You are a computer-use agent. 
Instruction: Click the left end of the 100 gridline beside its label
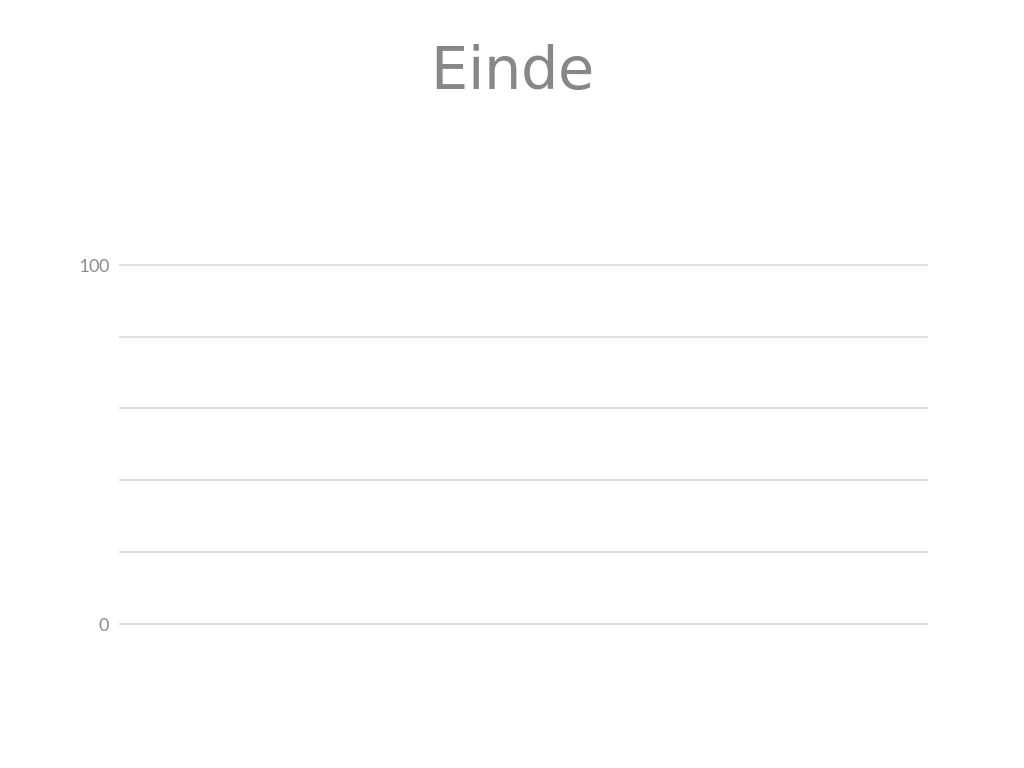pyautogui.click(x=124, y=265)
